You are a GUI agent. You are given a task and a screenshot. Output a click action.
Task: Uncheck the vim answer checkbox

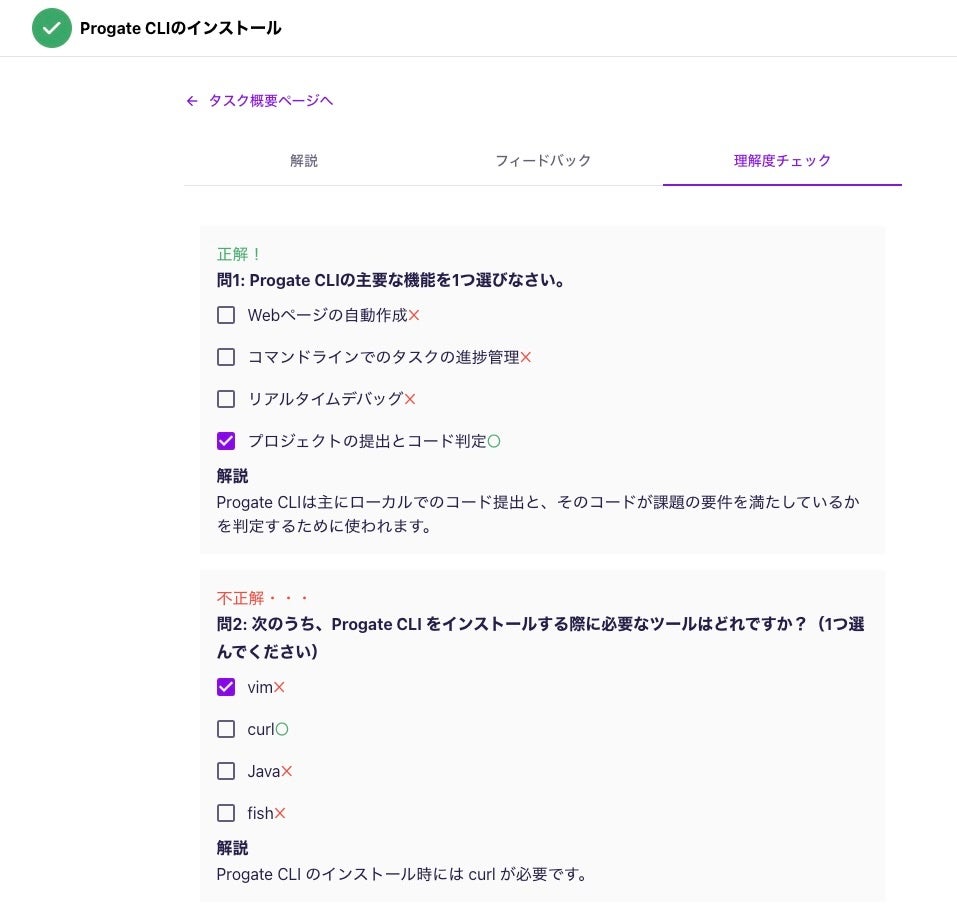226,687
